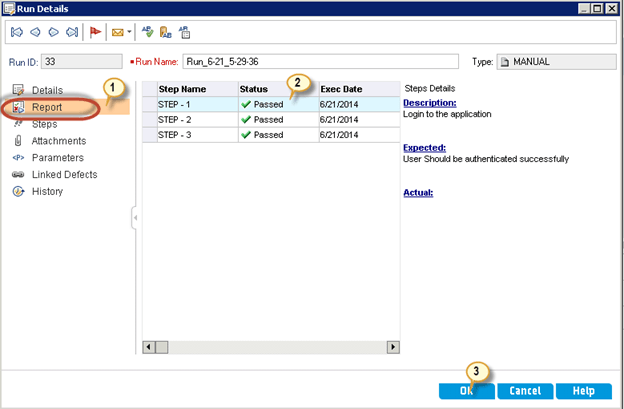Open the Attachments section
The image size is (624, 409).
pyautogui.click(x=59, y=141)
